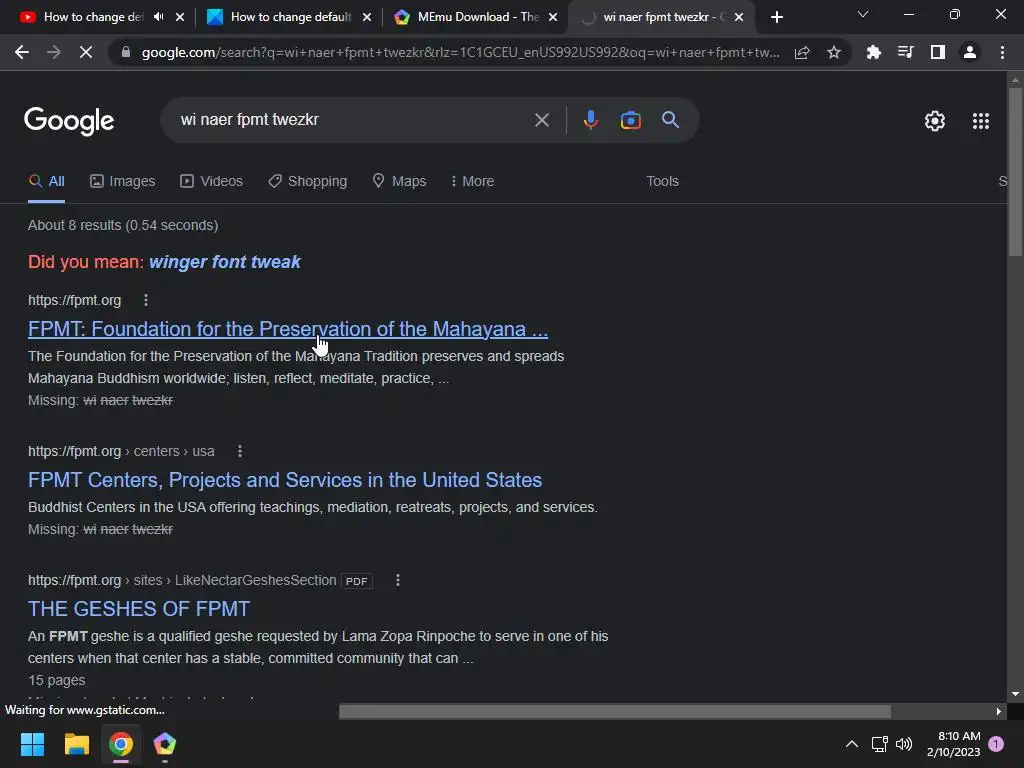Open options for fpmt.org first result

click(146, 300)
